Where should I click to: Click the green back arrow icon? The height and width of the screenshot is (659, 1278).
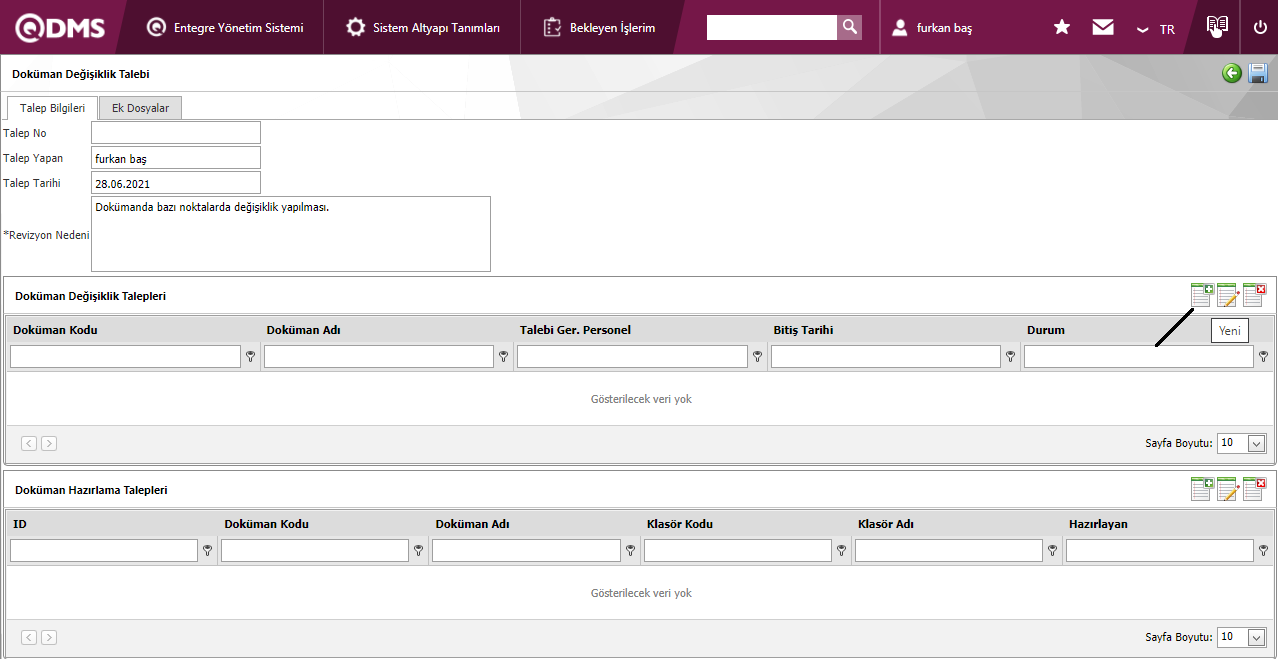[x=1232, y=73]
